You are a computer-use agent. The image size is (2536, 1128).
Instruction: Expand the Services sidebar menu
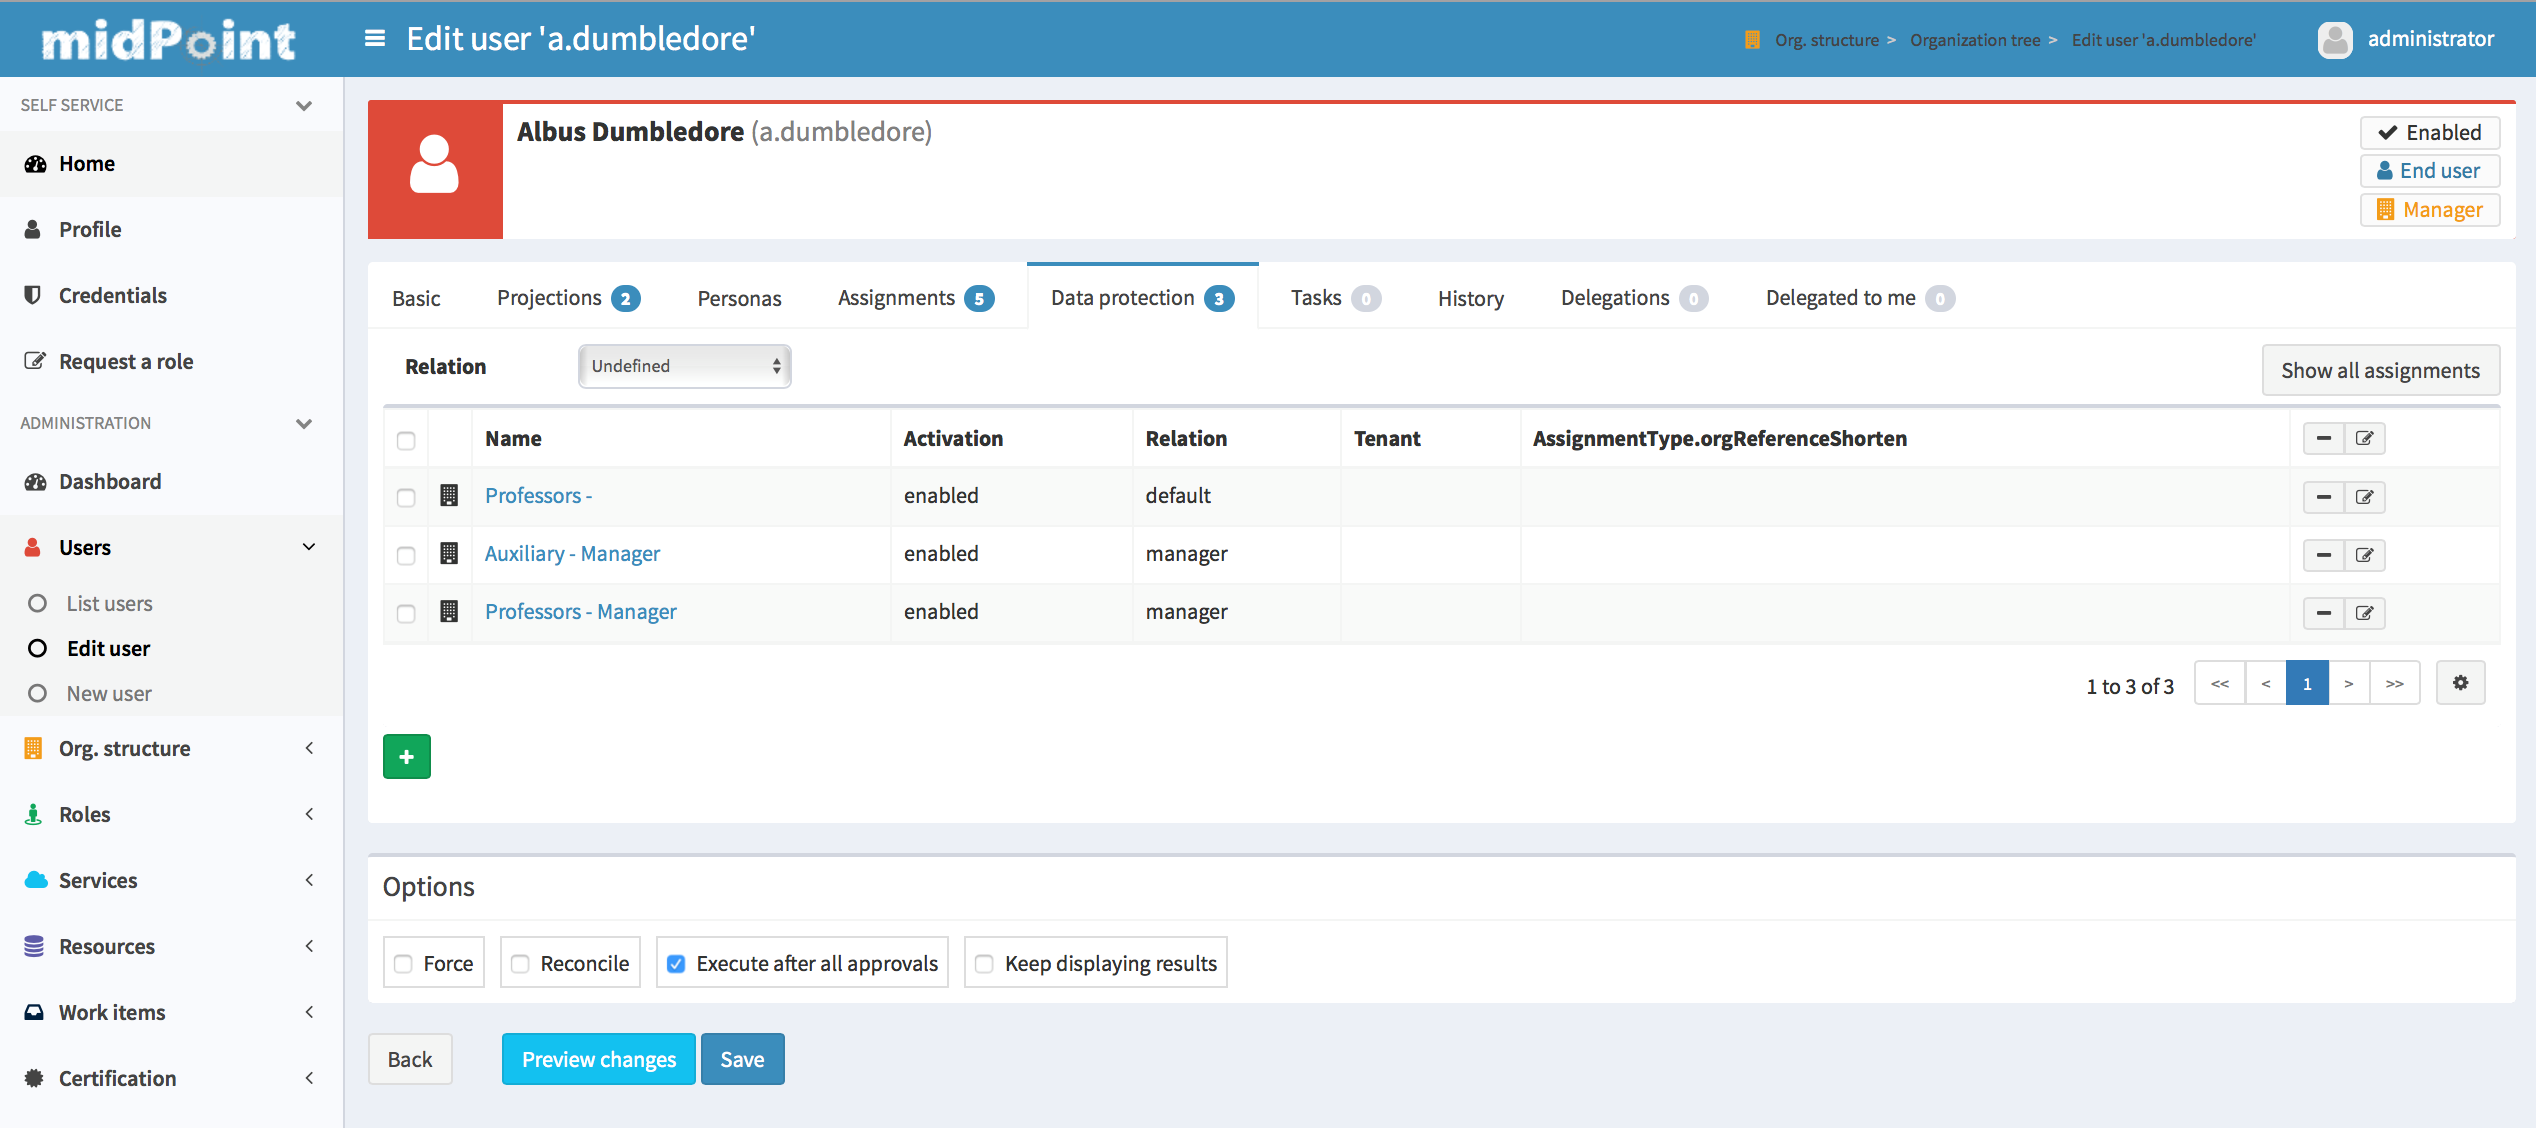(309, 880)
